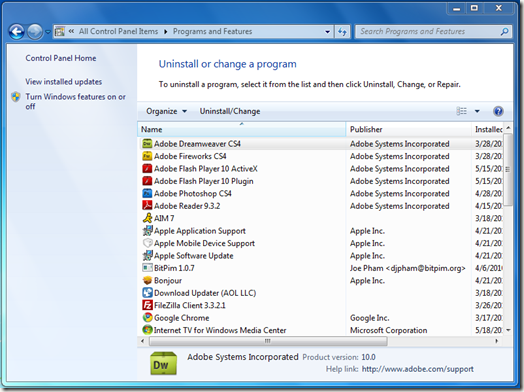Screen dimensions: 524x392
Task: Select Apple Mobile Device Support name text
Action: 204,243
